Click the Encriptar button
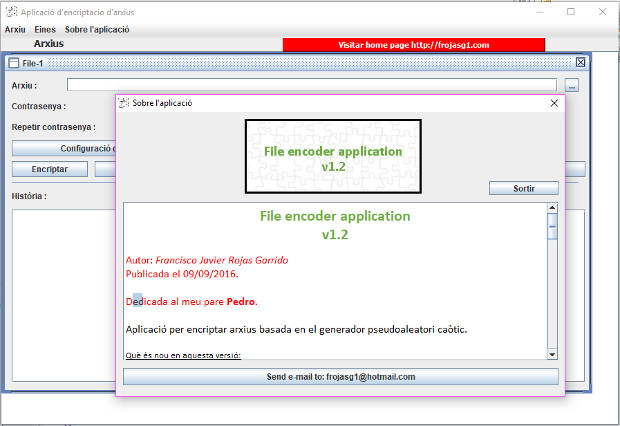 [x=50, y=169]
